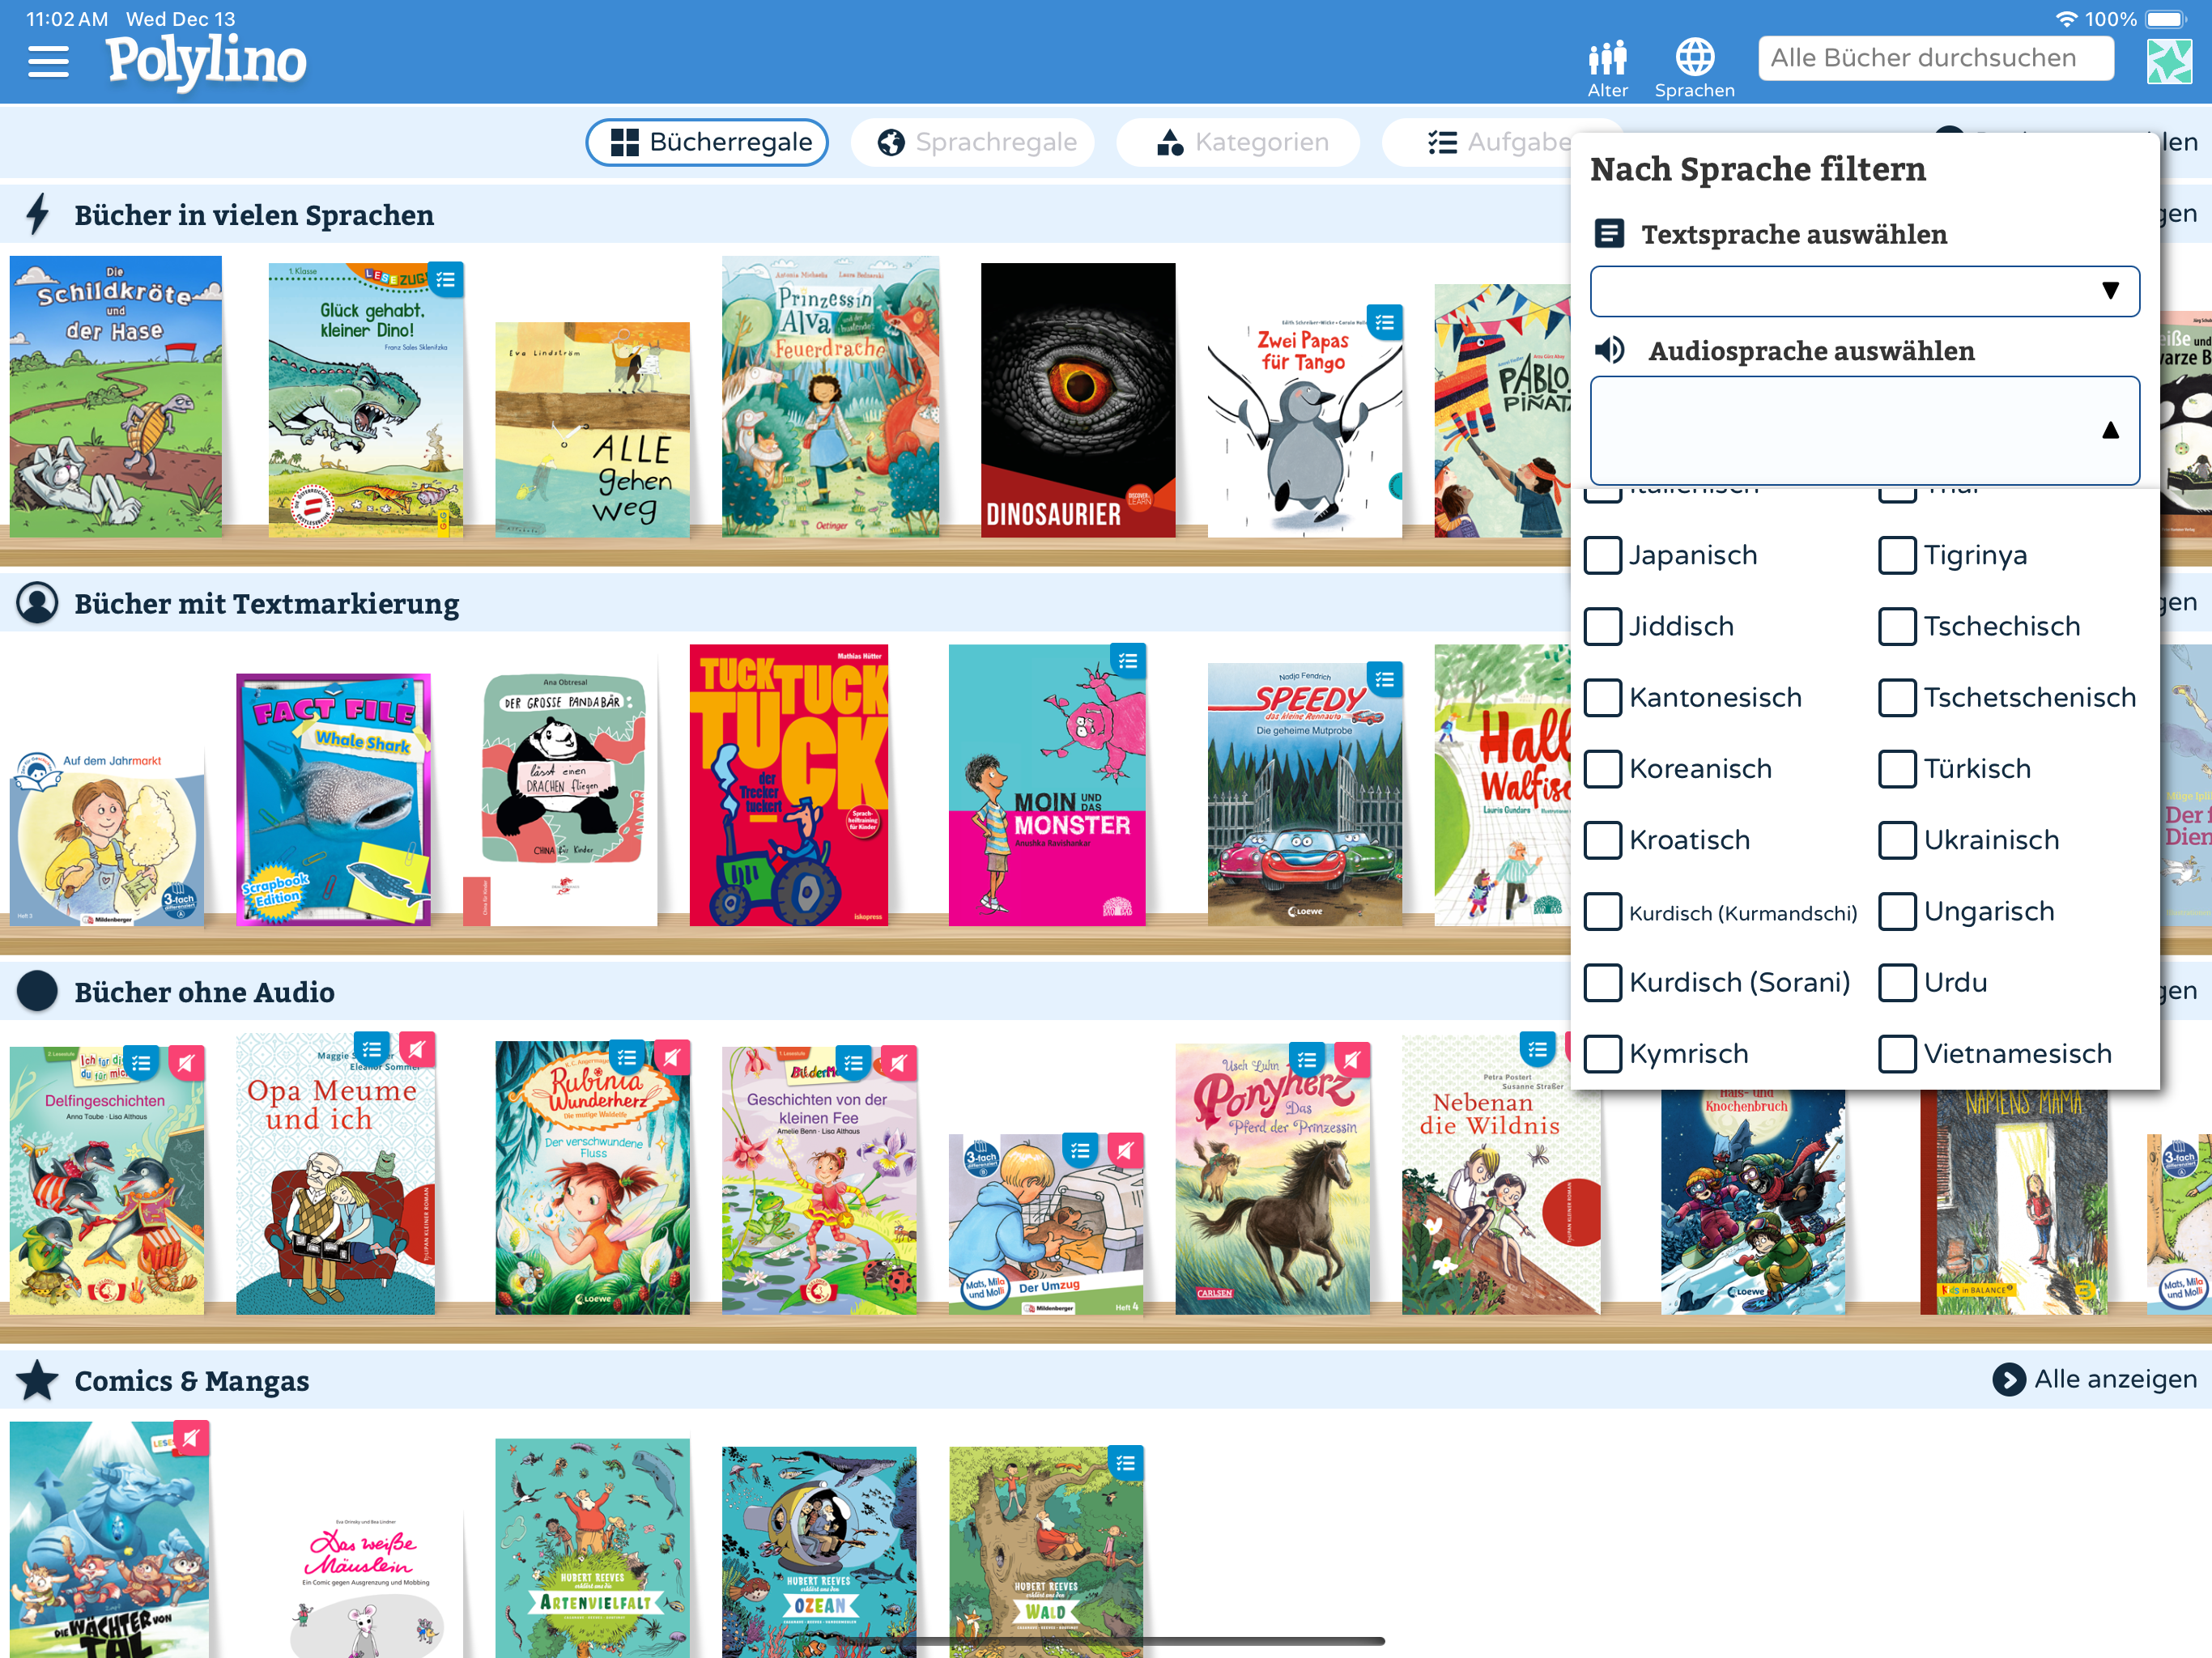The image size is (2212, 1658).
Task: Switch to the Kategorien tab
Action: point(1238,142)
